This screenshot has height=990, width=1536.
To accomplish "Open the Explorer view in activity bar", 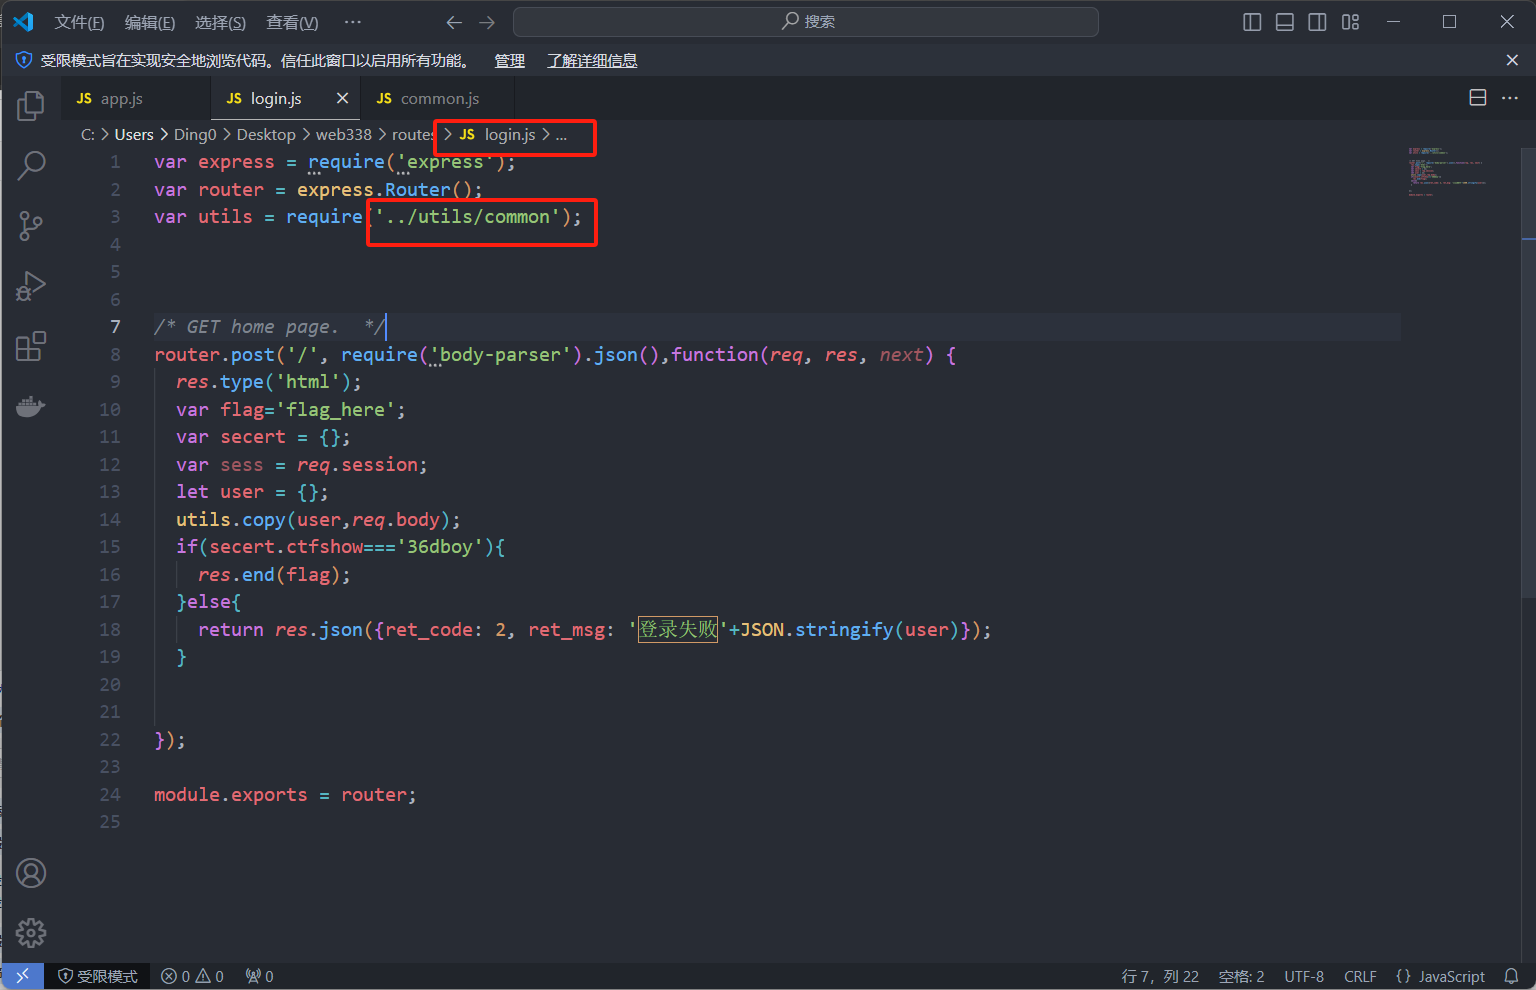I will [31, 105].
